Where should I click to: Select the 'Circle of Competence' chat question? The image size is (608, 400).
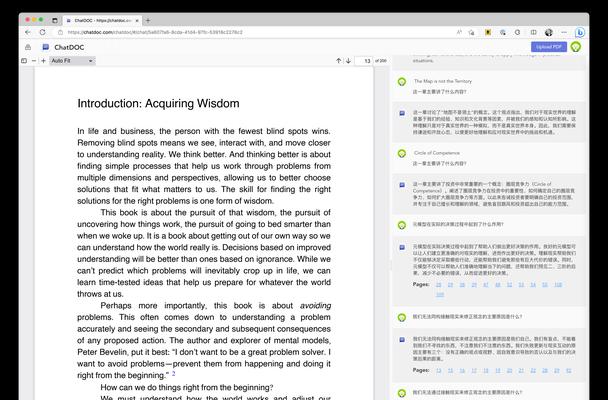437,153
